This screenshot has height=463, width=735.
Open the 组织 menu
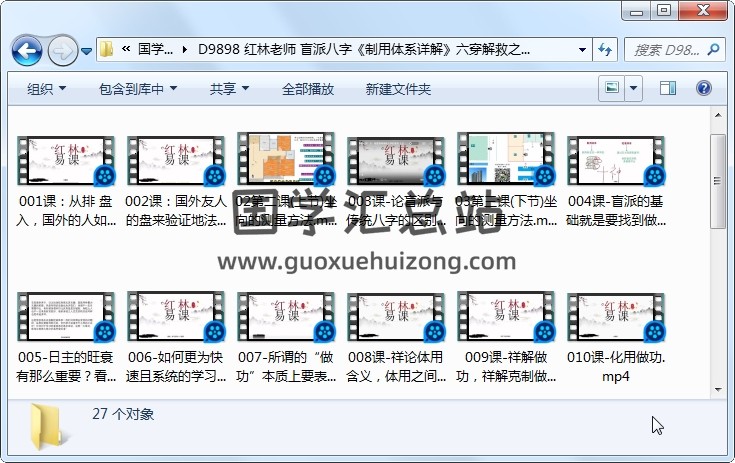coord(46,89)
